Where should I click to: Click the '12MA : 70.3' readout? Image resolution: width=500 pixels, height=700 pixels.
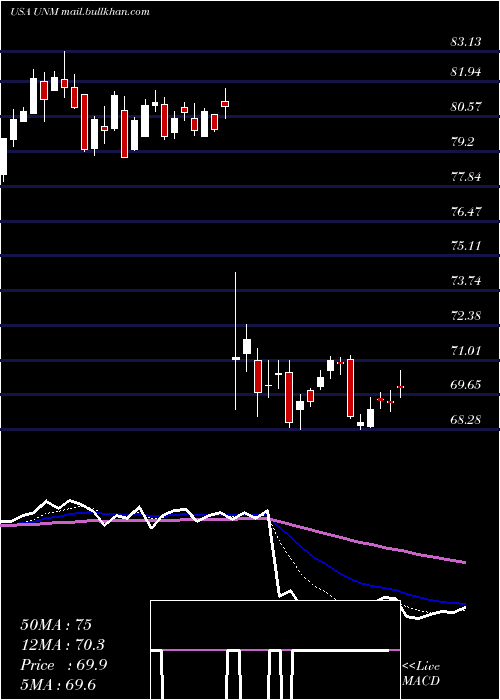tap(62, 645)
